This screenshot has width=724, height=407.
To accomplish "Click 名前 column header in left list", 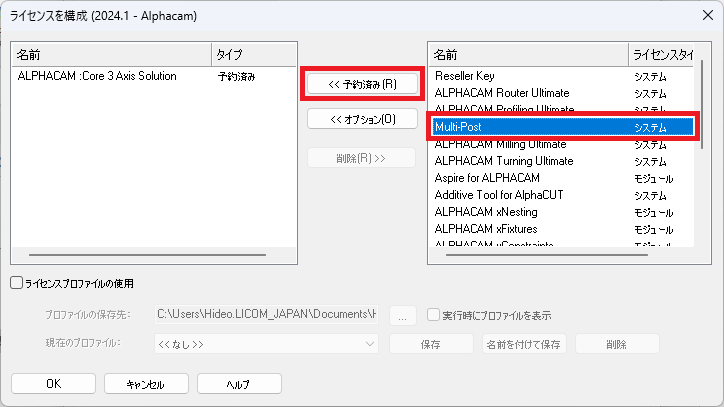I will tap(112, 55).
